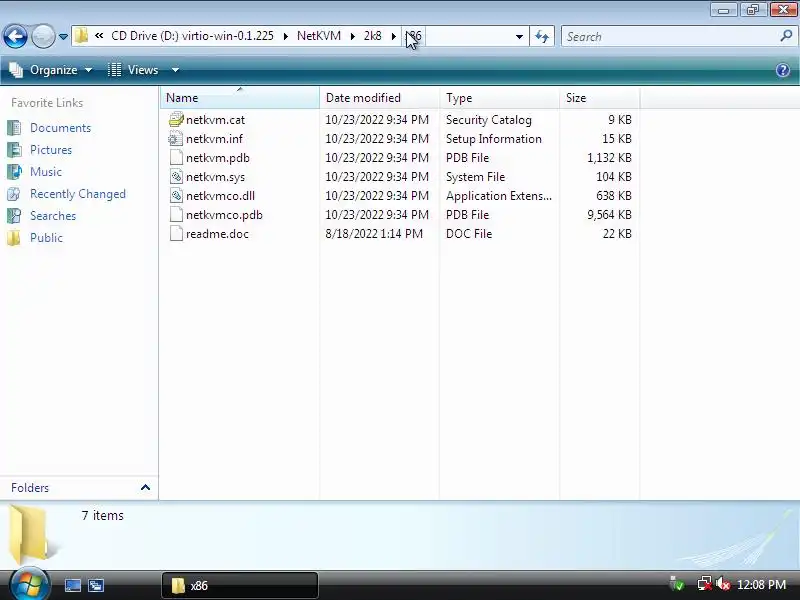The width and height of the screenshot is (800, 600).
Task: Sort files by Type column
Action: 499,97
